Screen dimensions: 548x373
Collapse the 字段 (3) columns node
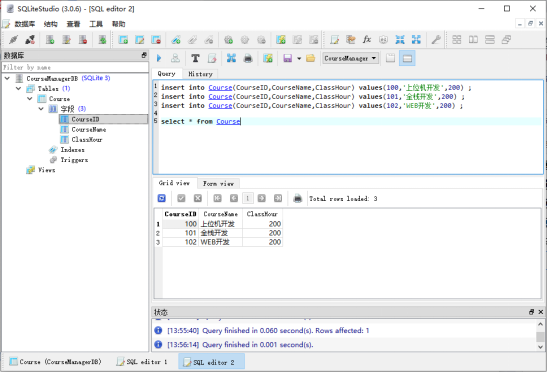(41, 109)
